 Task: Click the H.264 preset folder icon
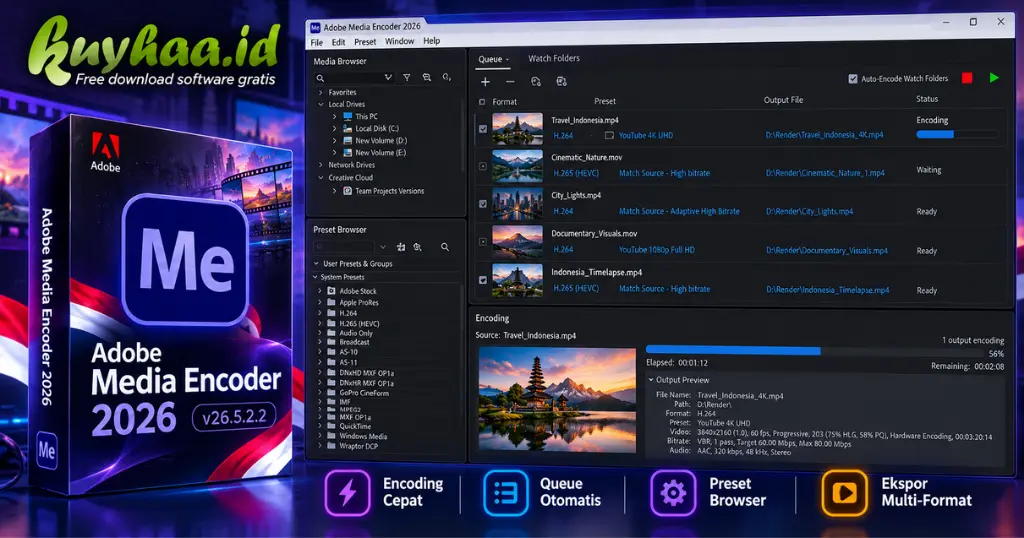coord(331,313)
